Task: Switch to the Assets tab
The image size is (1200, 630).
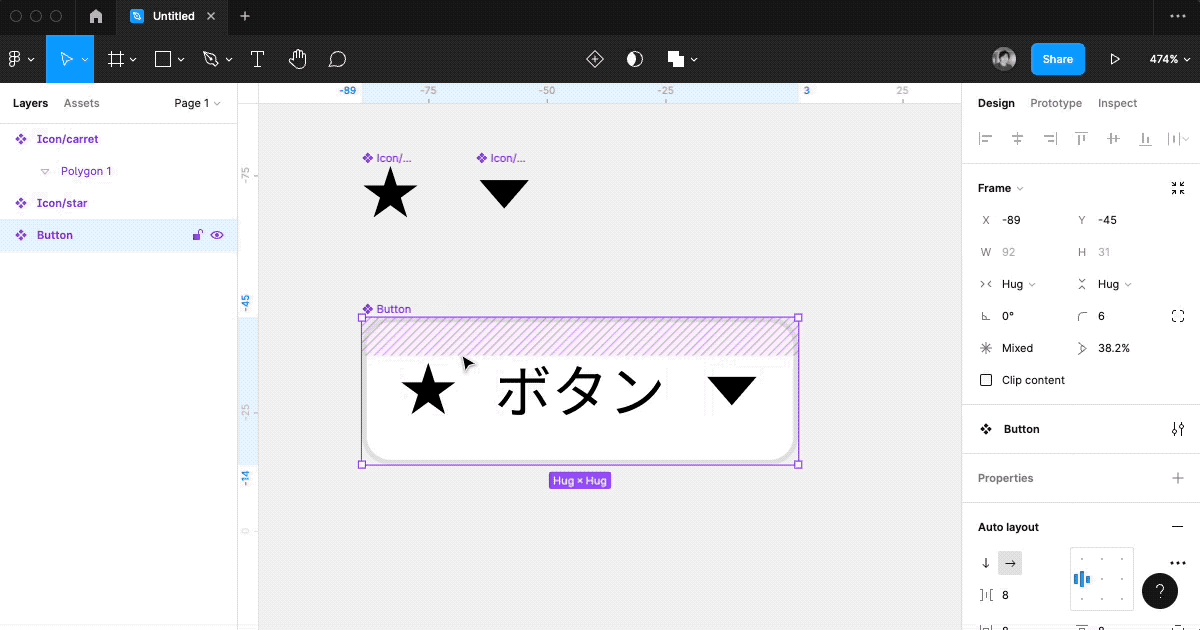Action: [x=81, y=103]
